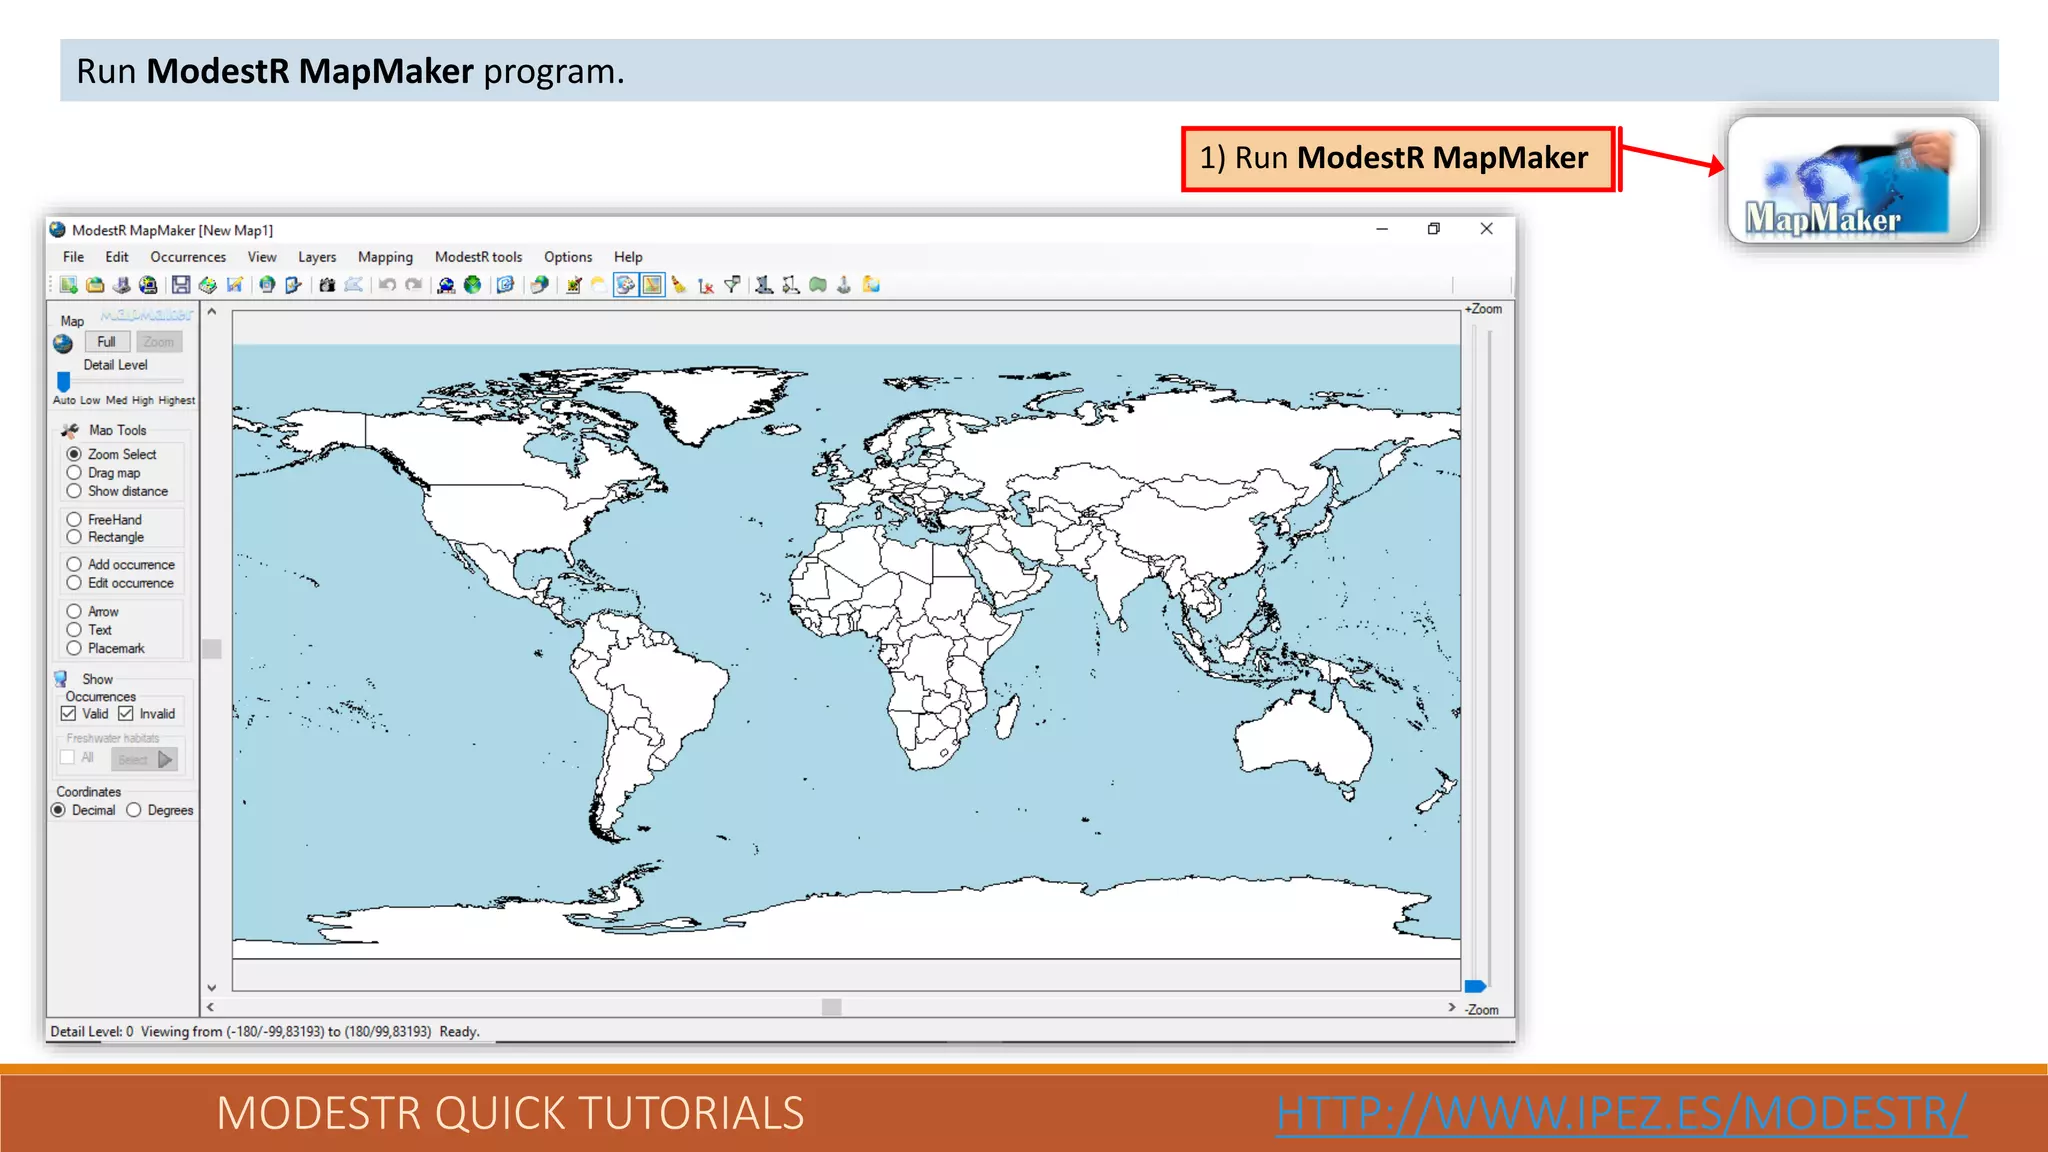Image resolution: width=2048 pixels, height=1152 pixels.
Task: Open the Edit menu
Action: [117, 257]
